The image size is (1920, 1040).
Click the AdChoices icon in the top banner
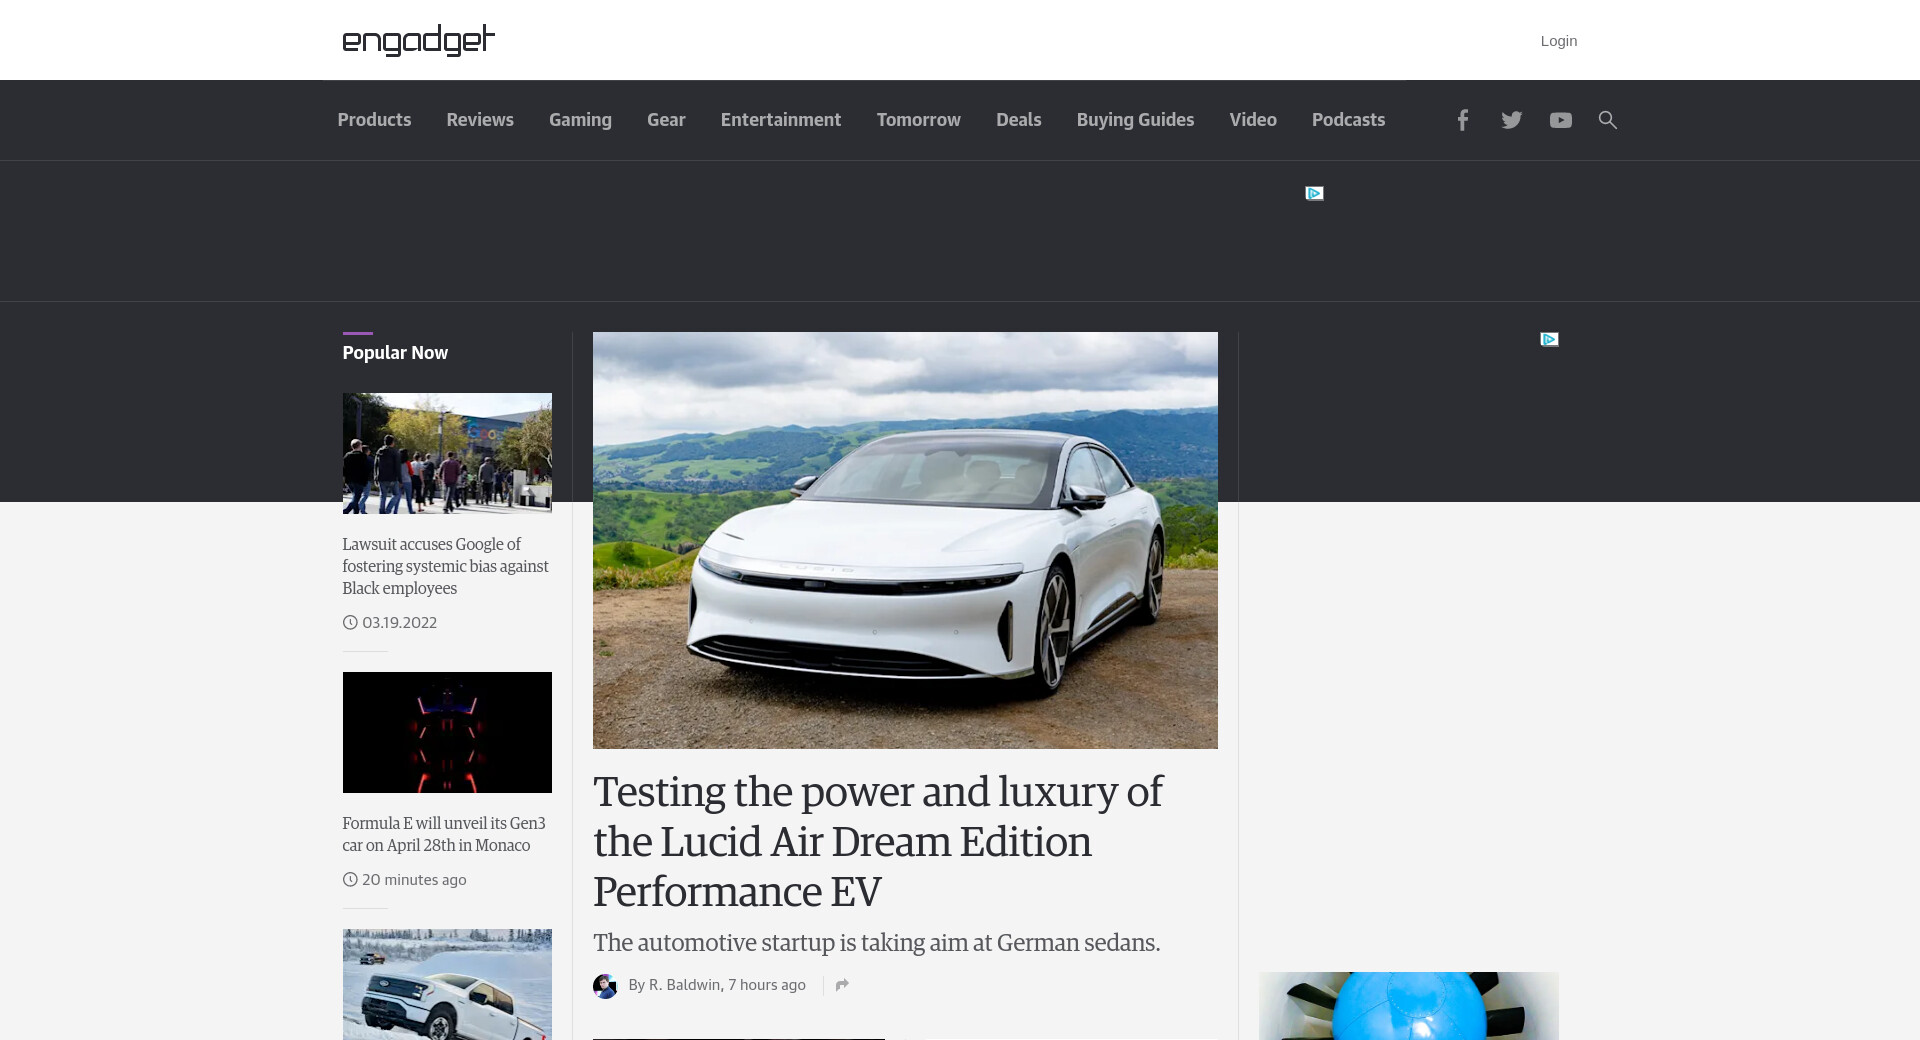[x=1314, y=193]
